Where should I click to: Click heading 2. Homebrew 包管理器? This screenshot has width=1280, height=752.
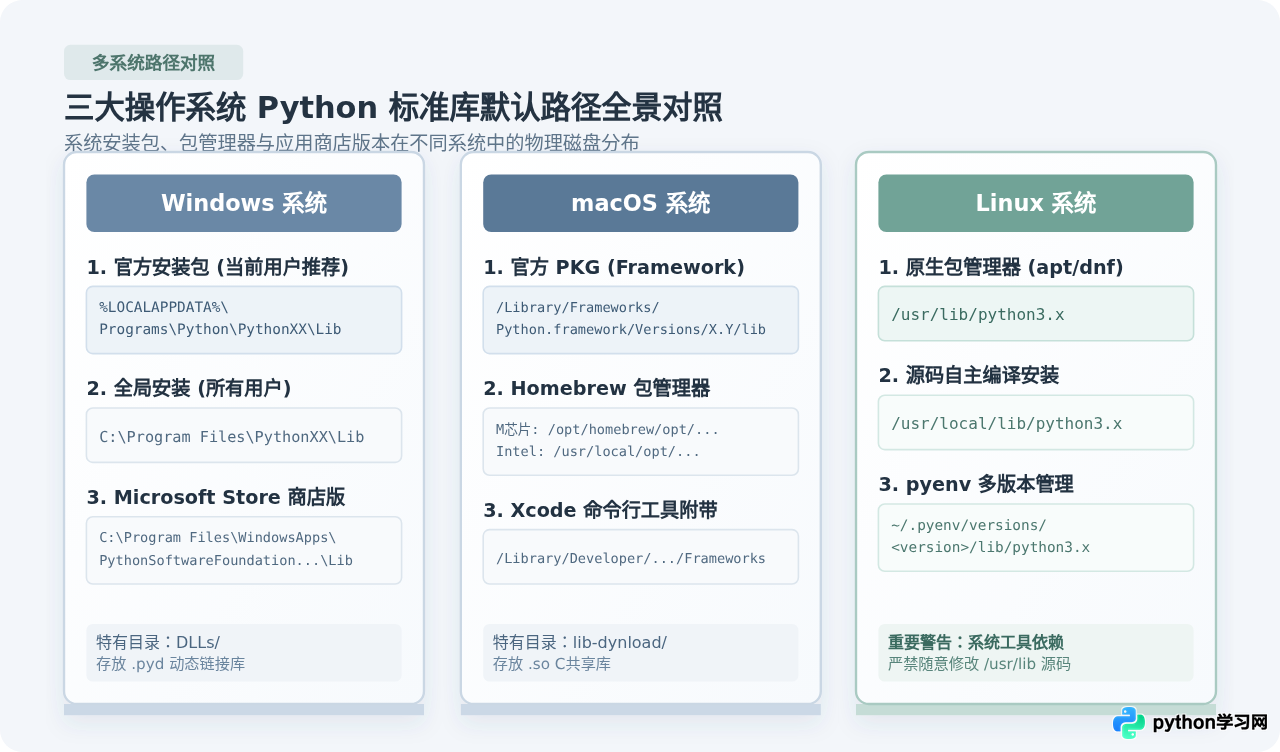click(597, 388)
